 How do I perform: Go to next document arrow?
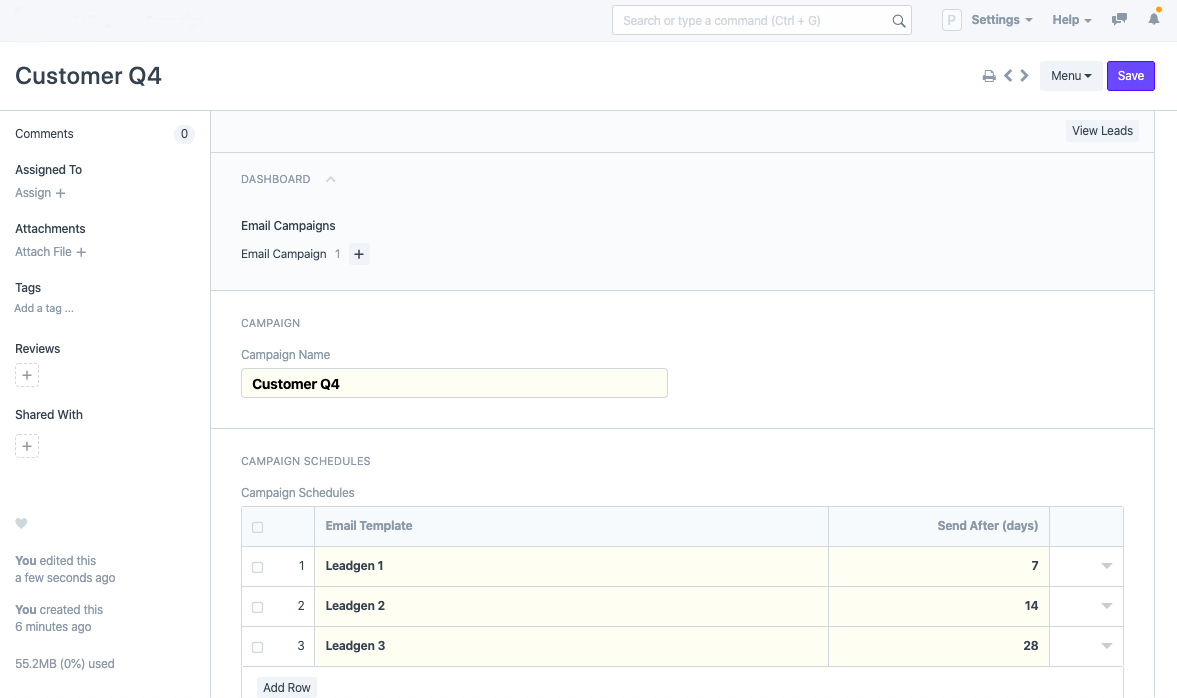click(x=1024, y=76)
